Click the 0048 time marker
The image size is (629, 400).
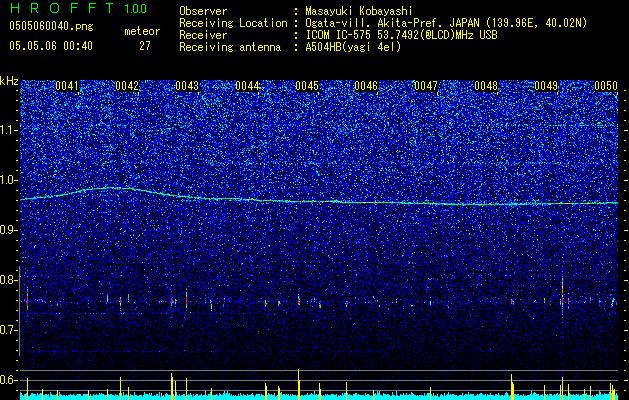[486, 86]
